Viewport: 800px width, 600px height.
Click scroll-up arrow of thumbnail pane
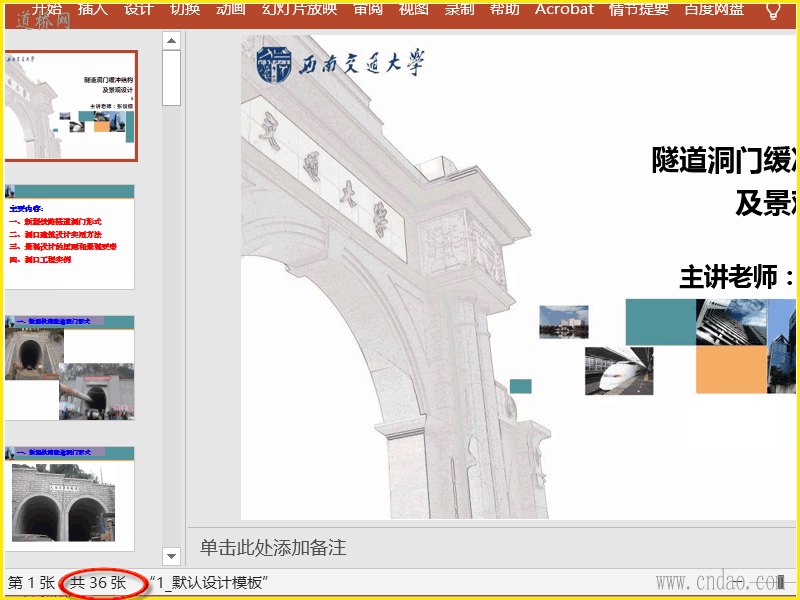point(171,41)
